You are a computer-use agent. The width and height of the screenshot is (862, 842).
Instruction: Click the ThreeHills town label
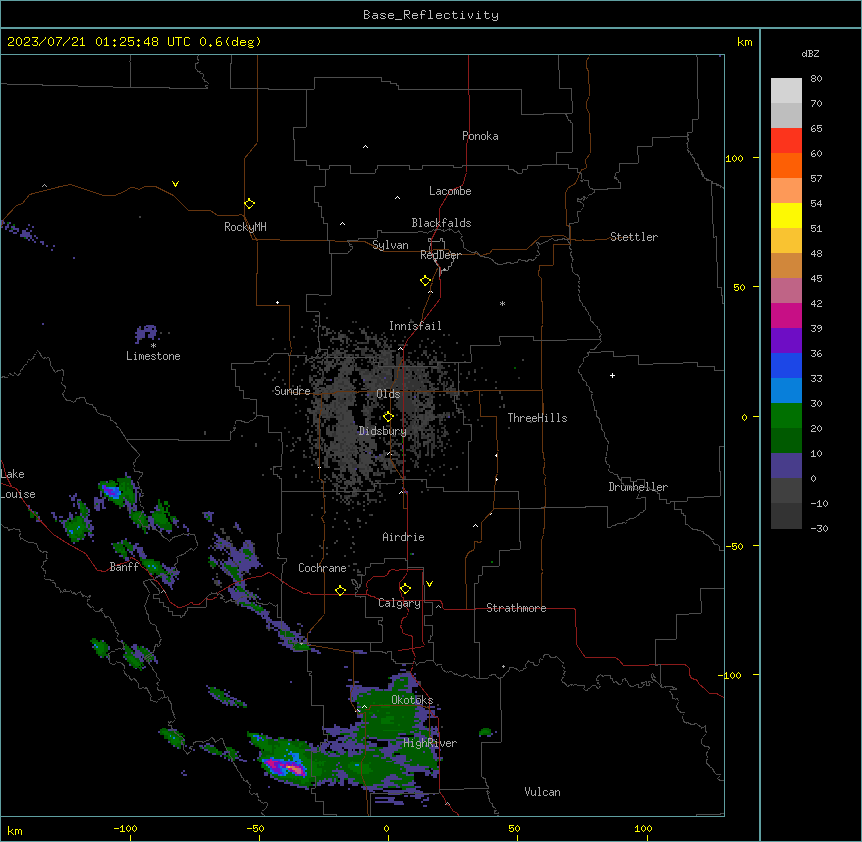(x=537, y=418)
